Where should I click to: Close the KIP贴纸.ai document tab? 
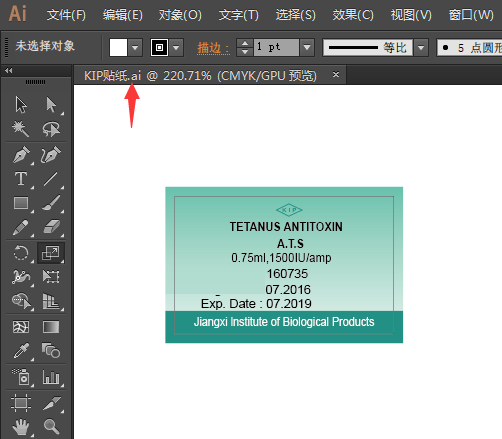[336, 74]
